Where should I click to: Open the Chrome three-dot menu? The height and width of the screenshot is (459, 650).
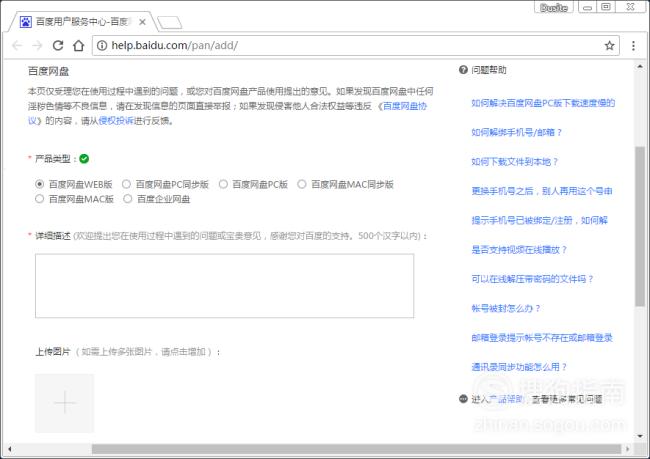(x=633, y=46)
